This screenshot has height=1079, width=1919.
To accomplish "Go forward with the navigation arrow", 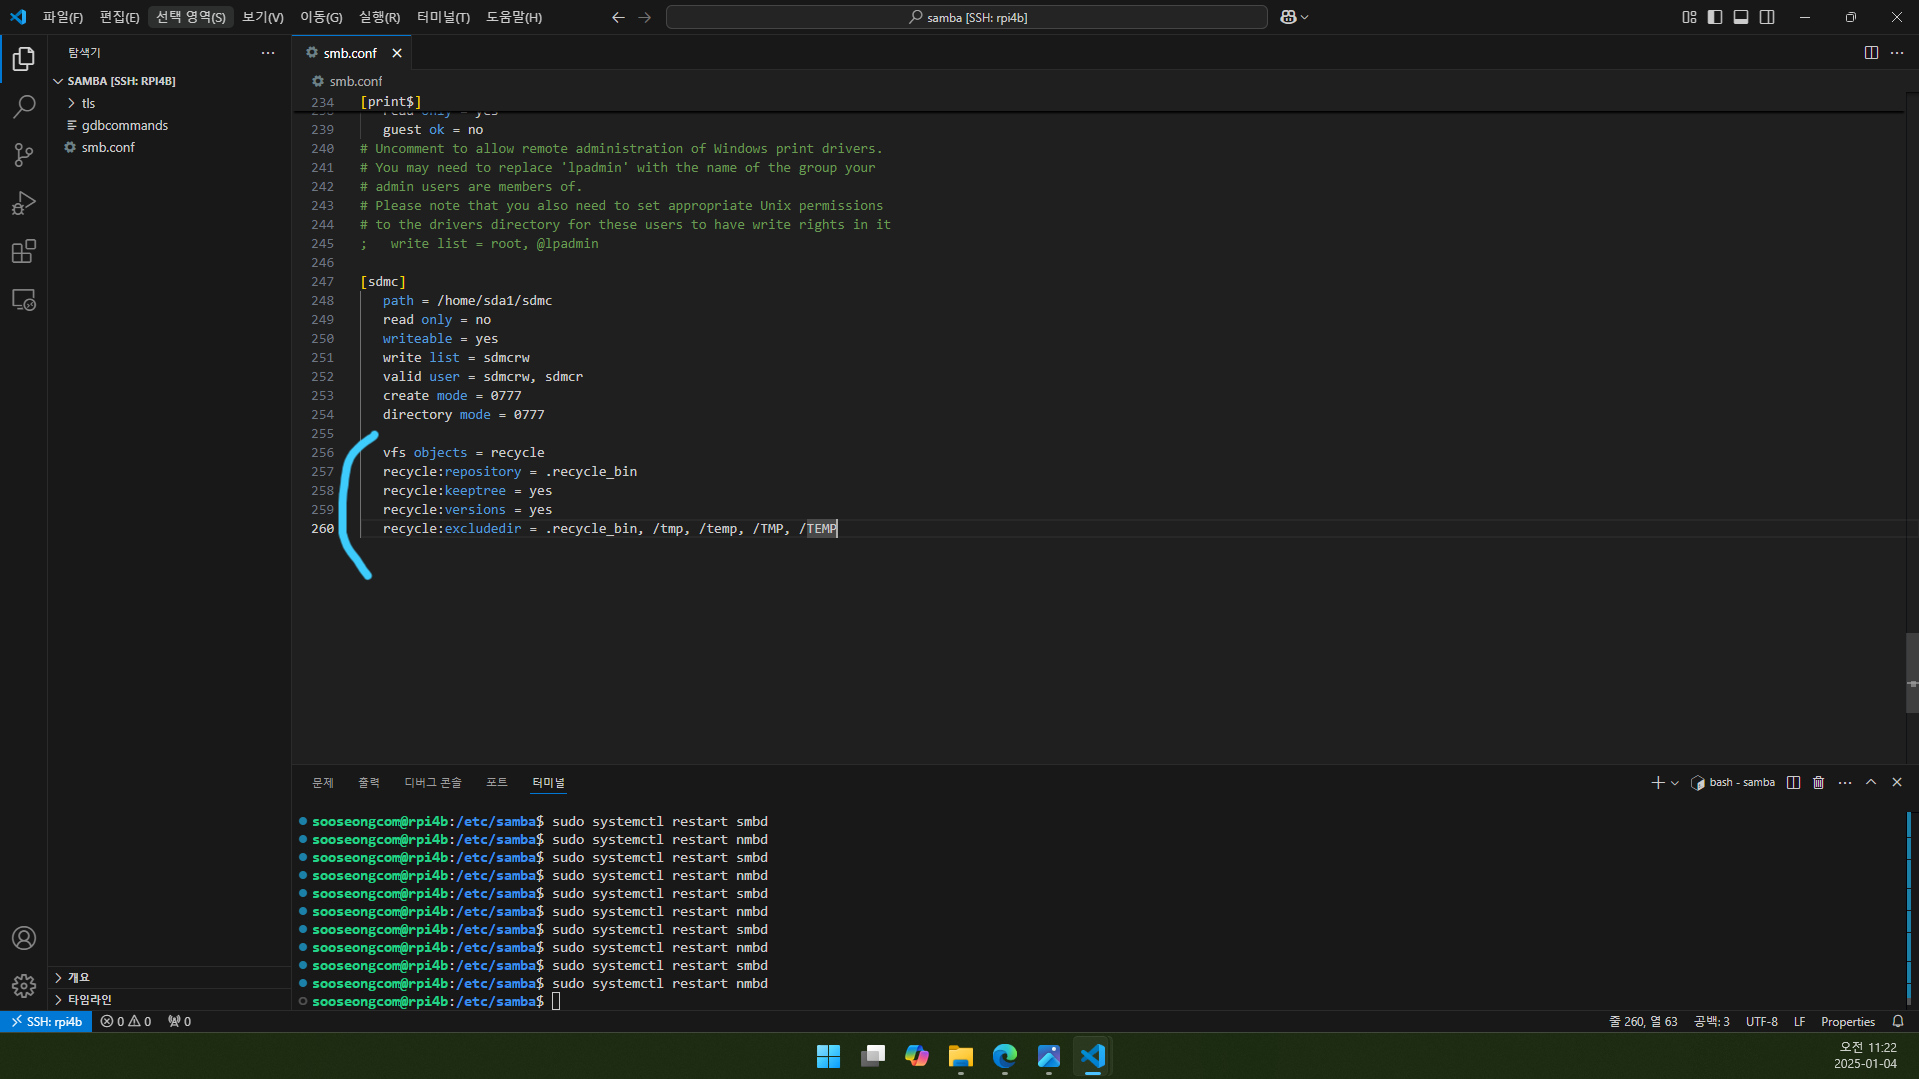I will (x=645, y=17).
